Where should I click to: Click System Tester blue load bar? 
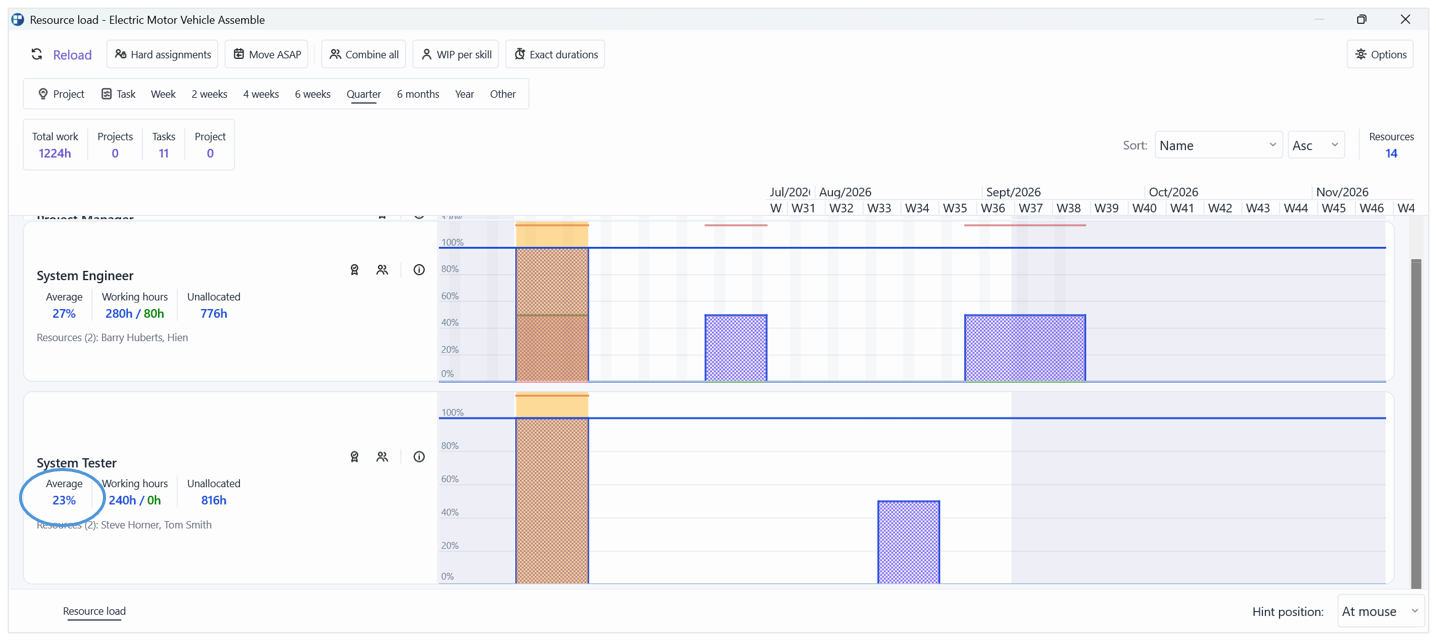[x=909, y=542]
